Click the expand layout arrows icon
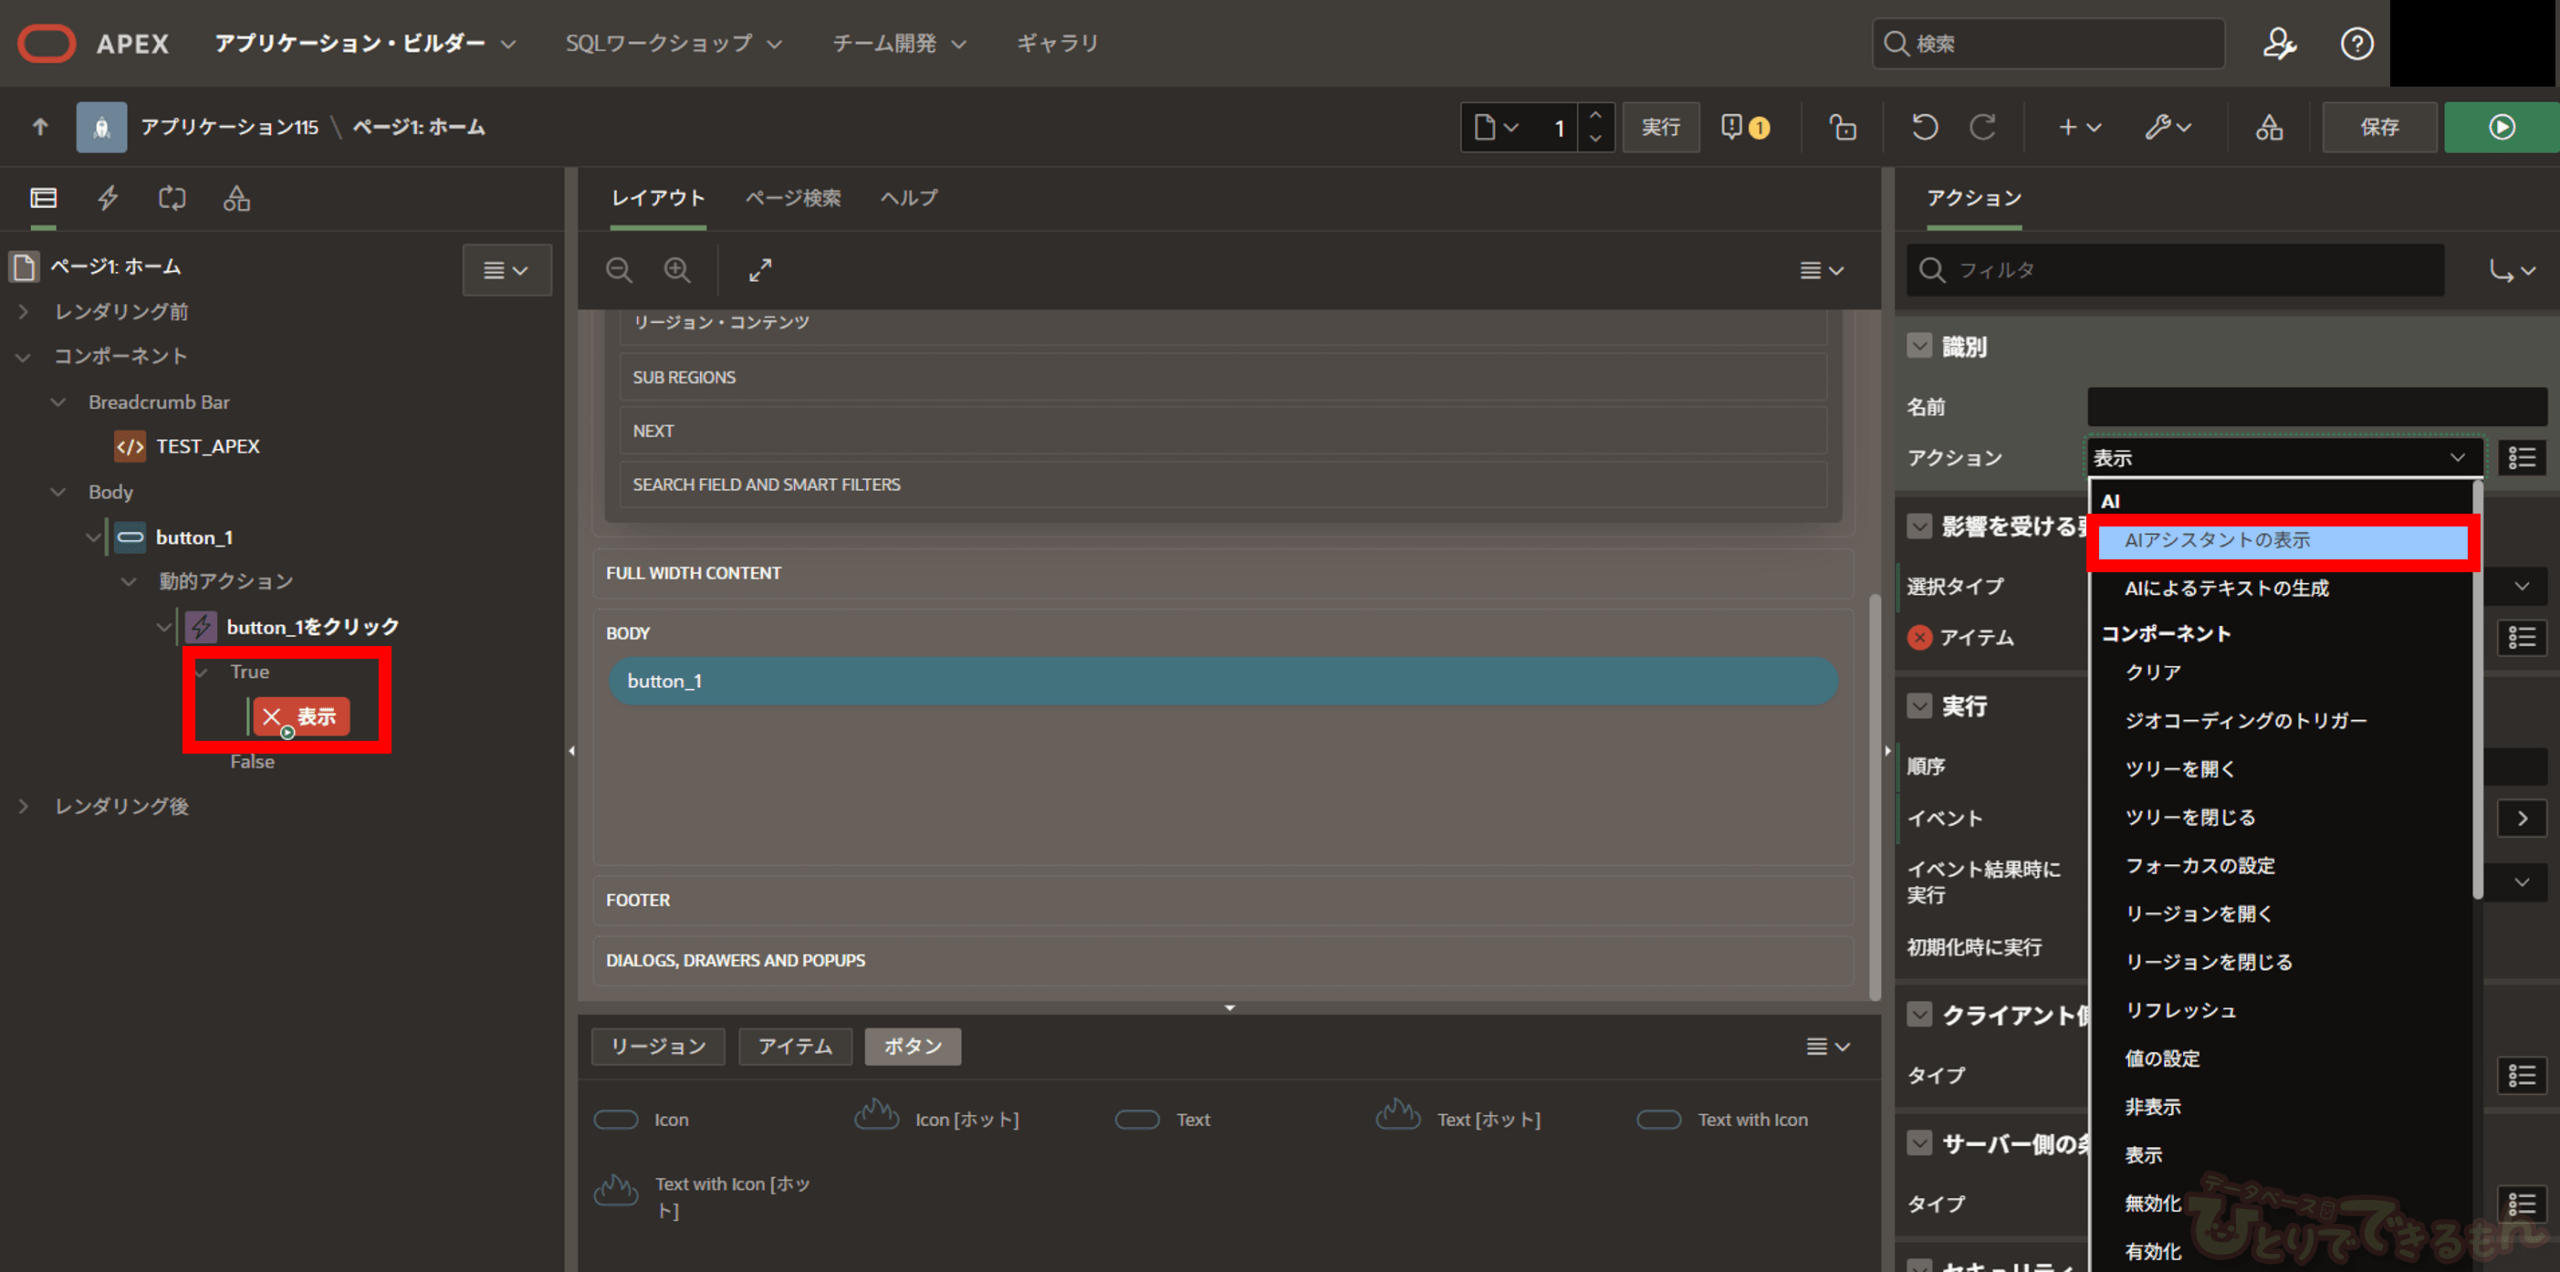 click(x=760, y=270)
